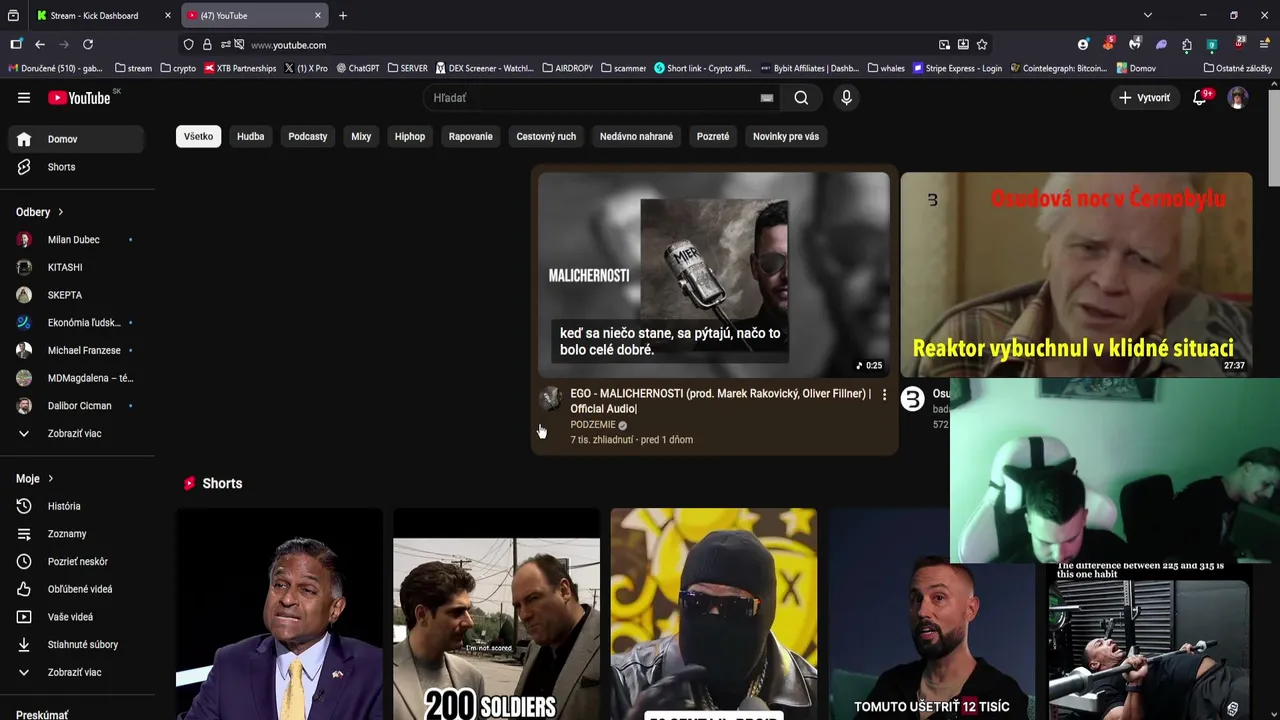Select the Rapovanie filter chip
Image resolution: width=1280 pixels, height=720 pixels.
click(471, 136)
